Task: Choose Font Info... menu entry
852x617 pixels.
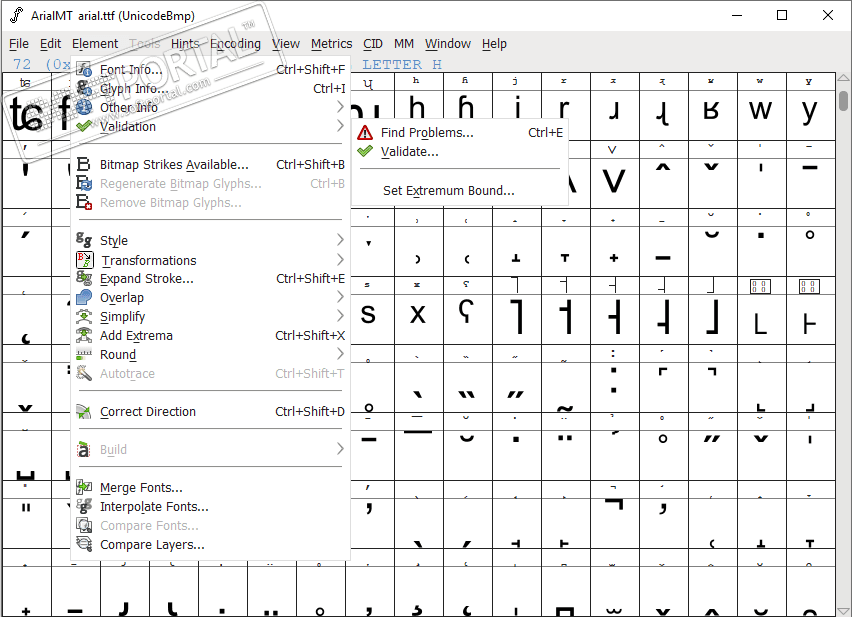Action: tap(211, 70)
